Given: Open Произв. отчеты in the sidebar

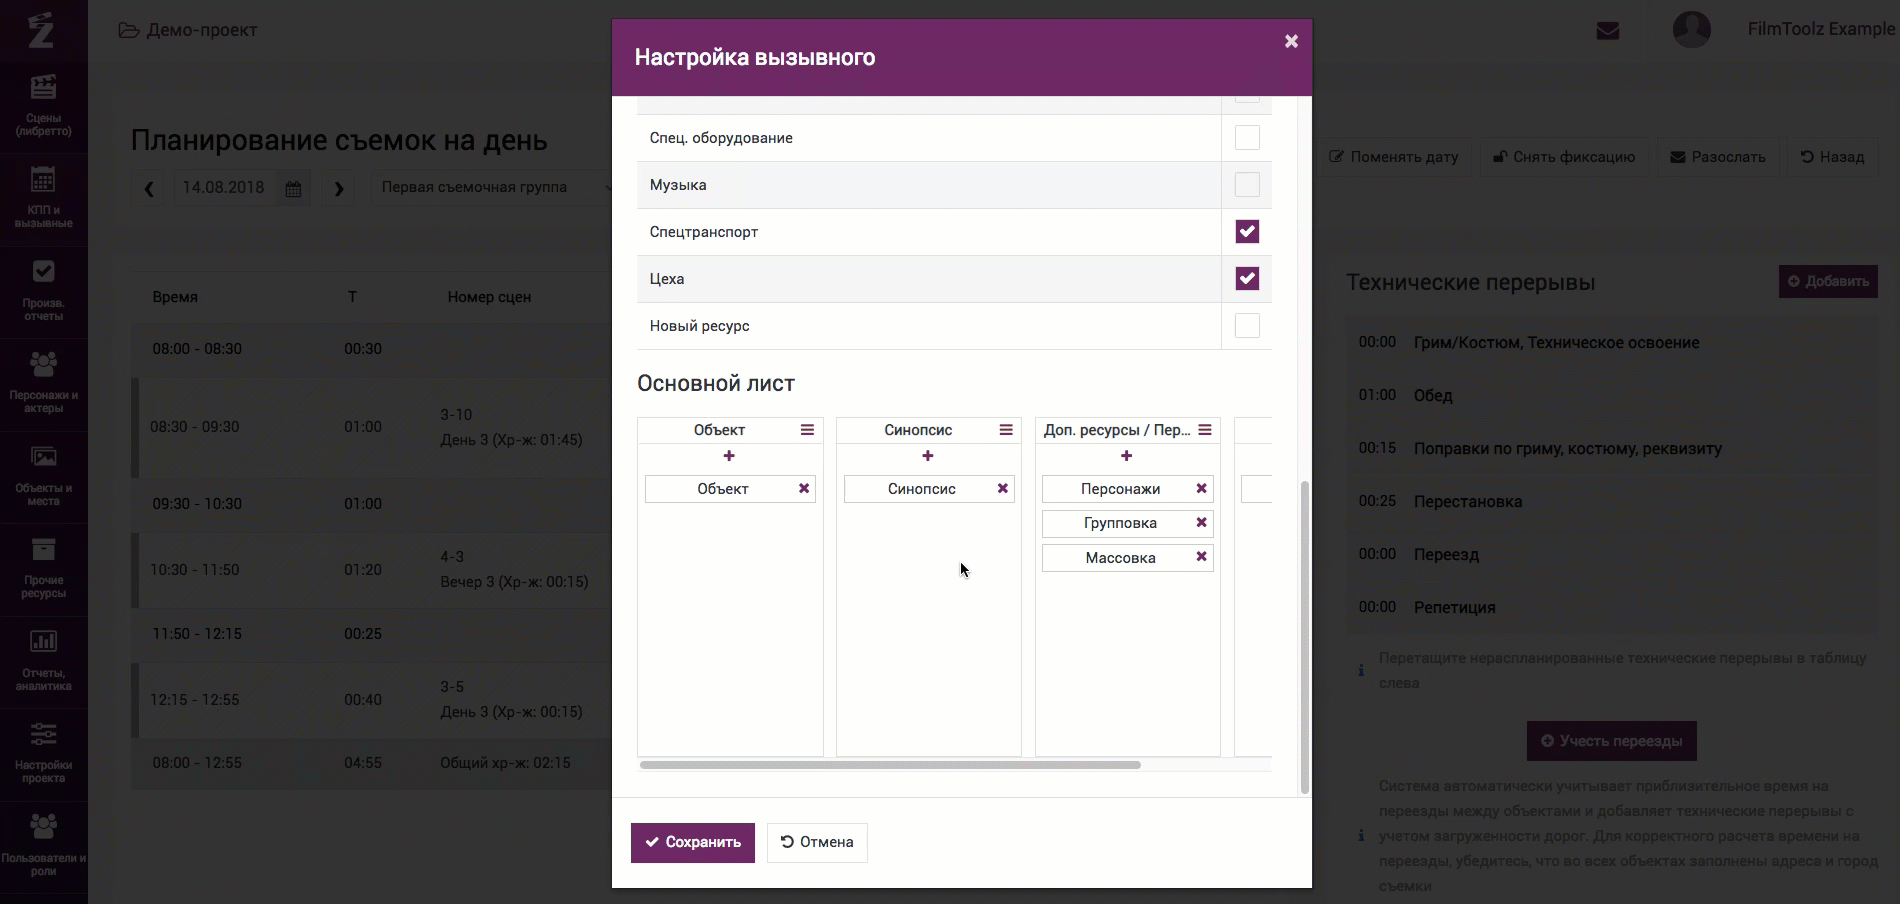Looking at the screenshot, I should click(43, 291).
